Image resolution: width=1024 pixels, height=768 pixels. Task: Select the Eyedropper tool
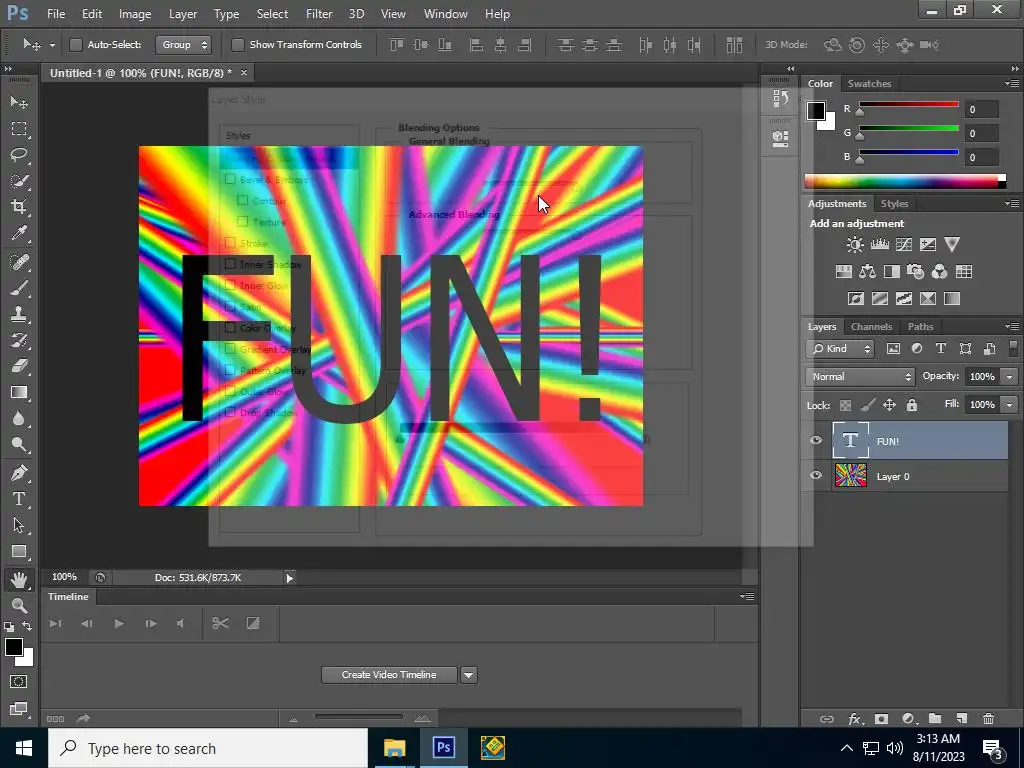point(19,233)
